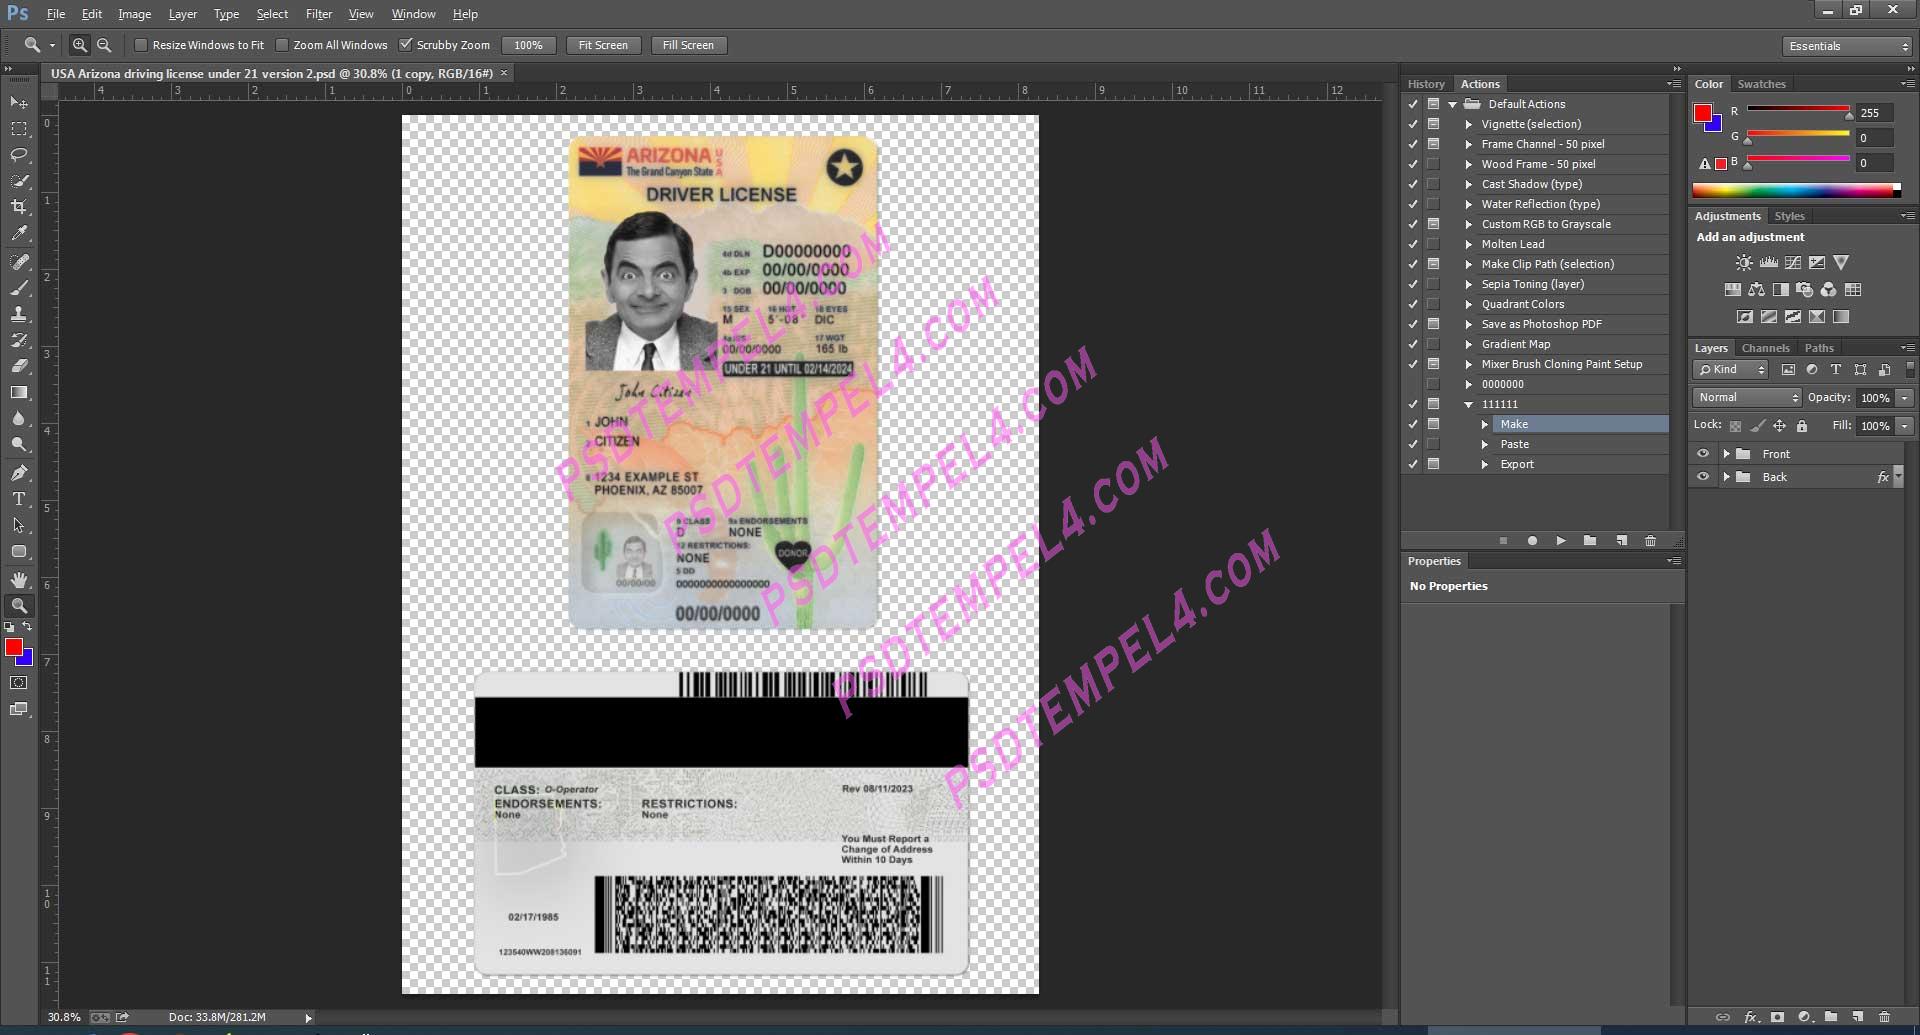Click the Fill Screen button
Image resolution: width=1920 pixels, height=1035 pixels.
tap(688, 45)
